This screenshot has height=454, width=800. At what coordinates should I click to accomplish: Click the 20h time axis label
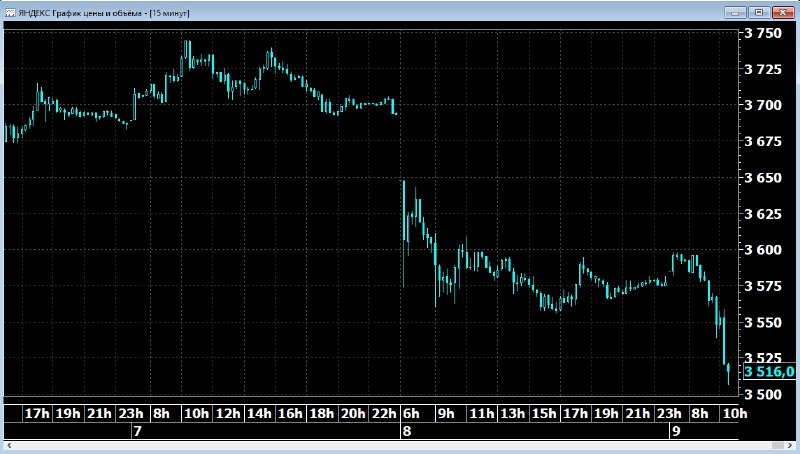(x=353, y=413)
